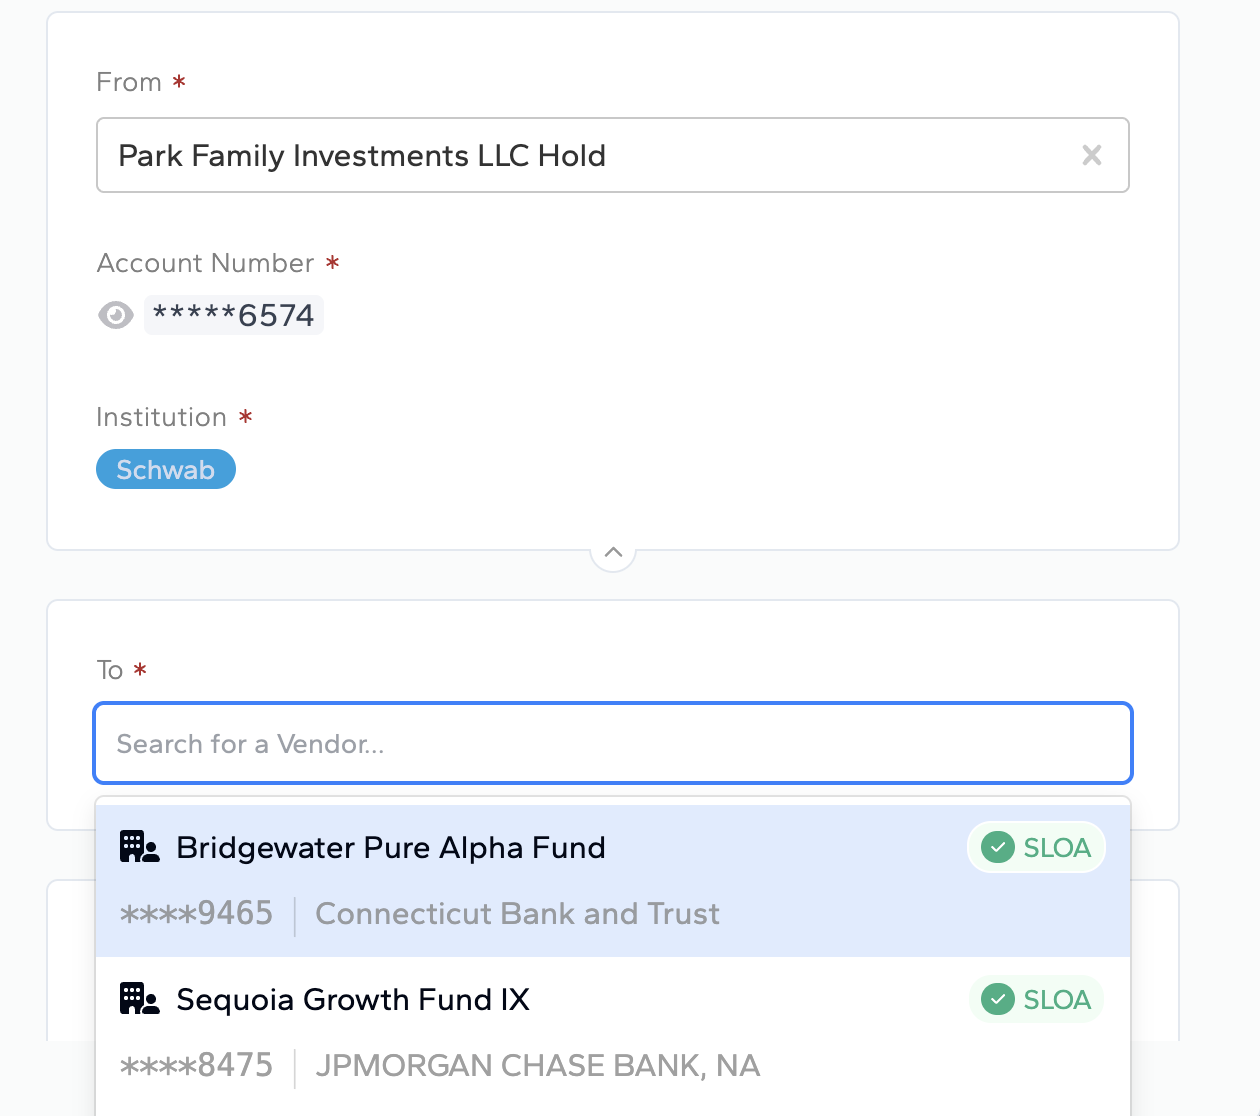Collapse the From account card with chevron

click(613, 552)
